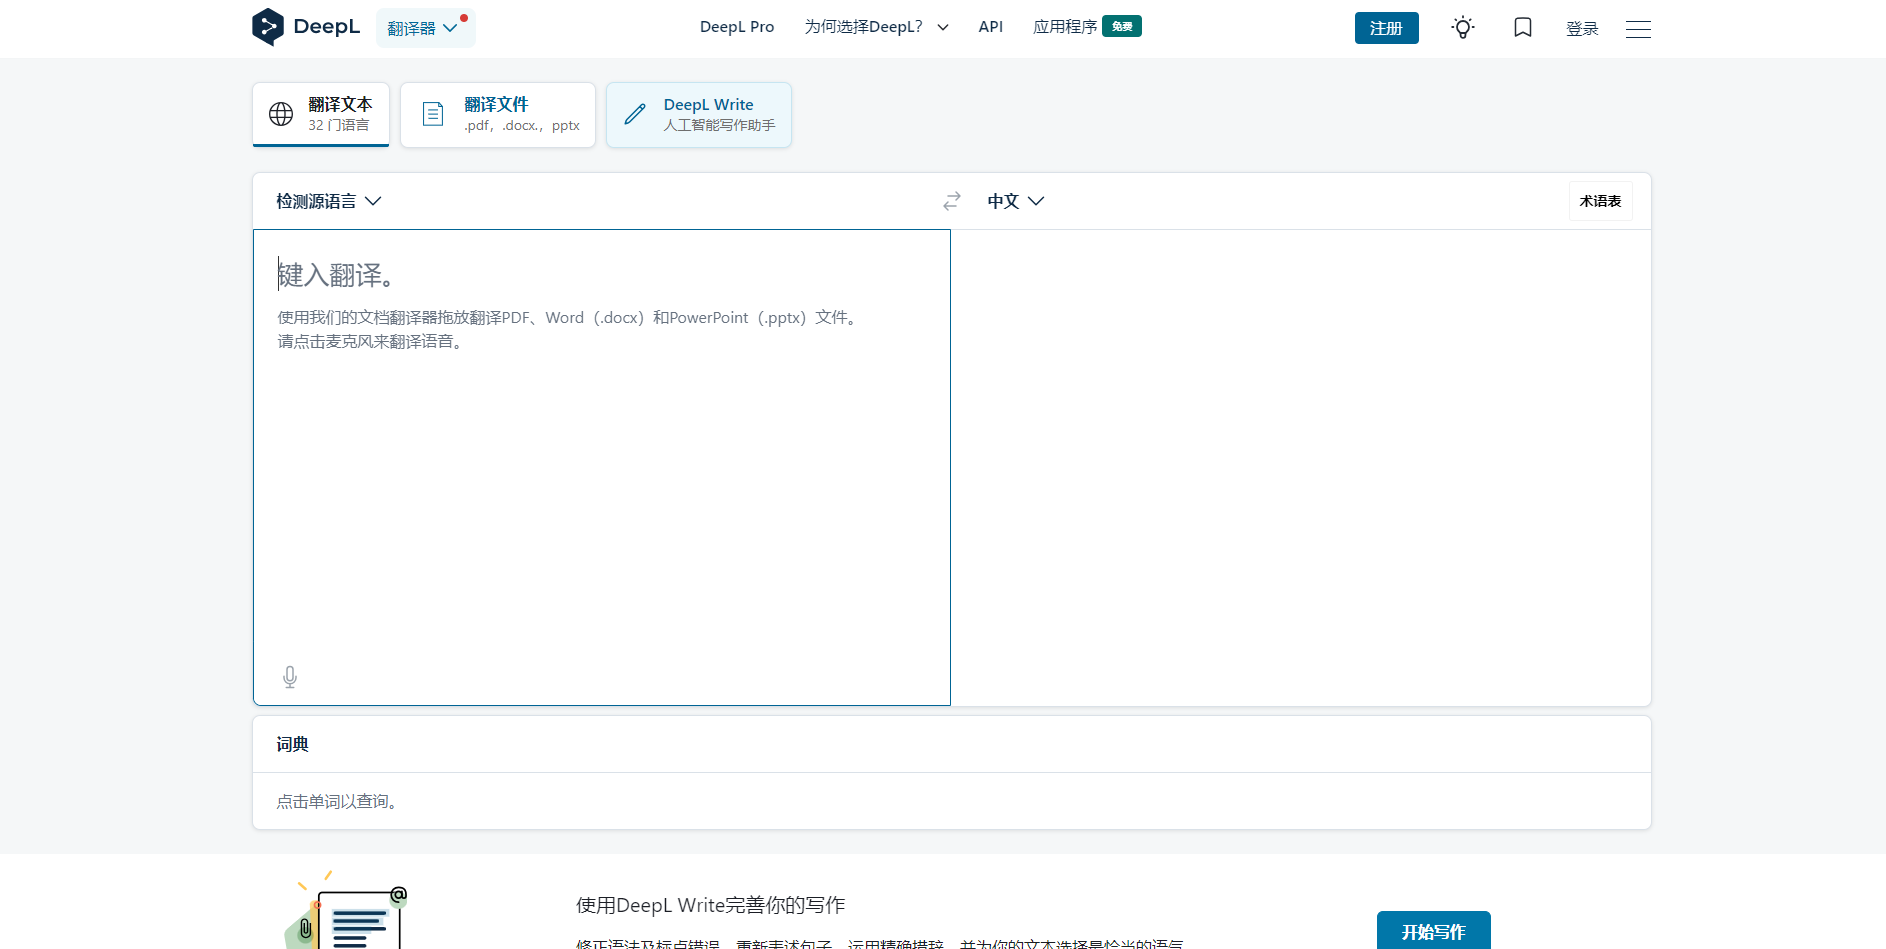Viewport: 1886px width, 949px height.
Task: Open the bookmark saved translations icon
Action: tap(1522, 28)
